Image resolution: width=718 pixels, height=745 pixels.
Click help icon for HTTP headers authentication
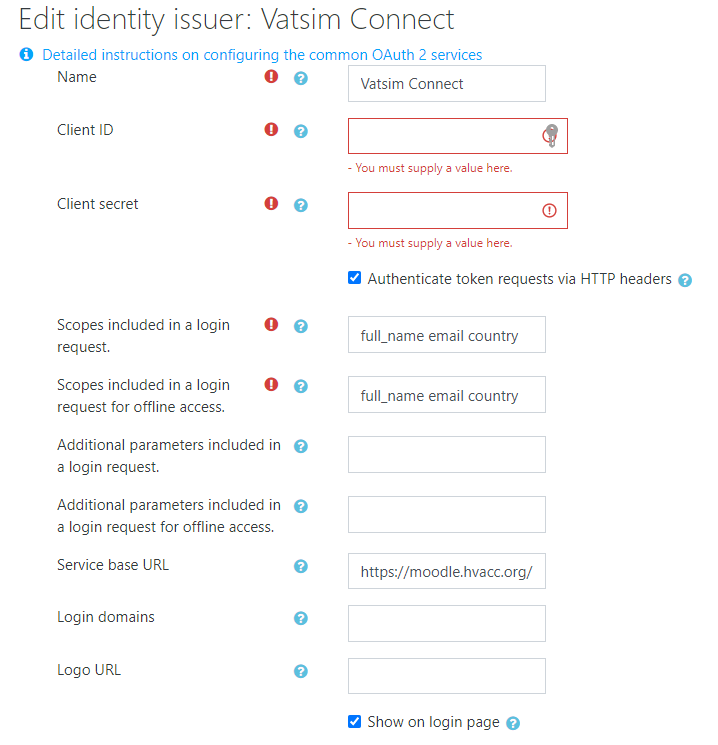tap(685, 280)
